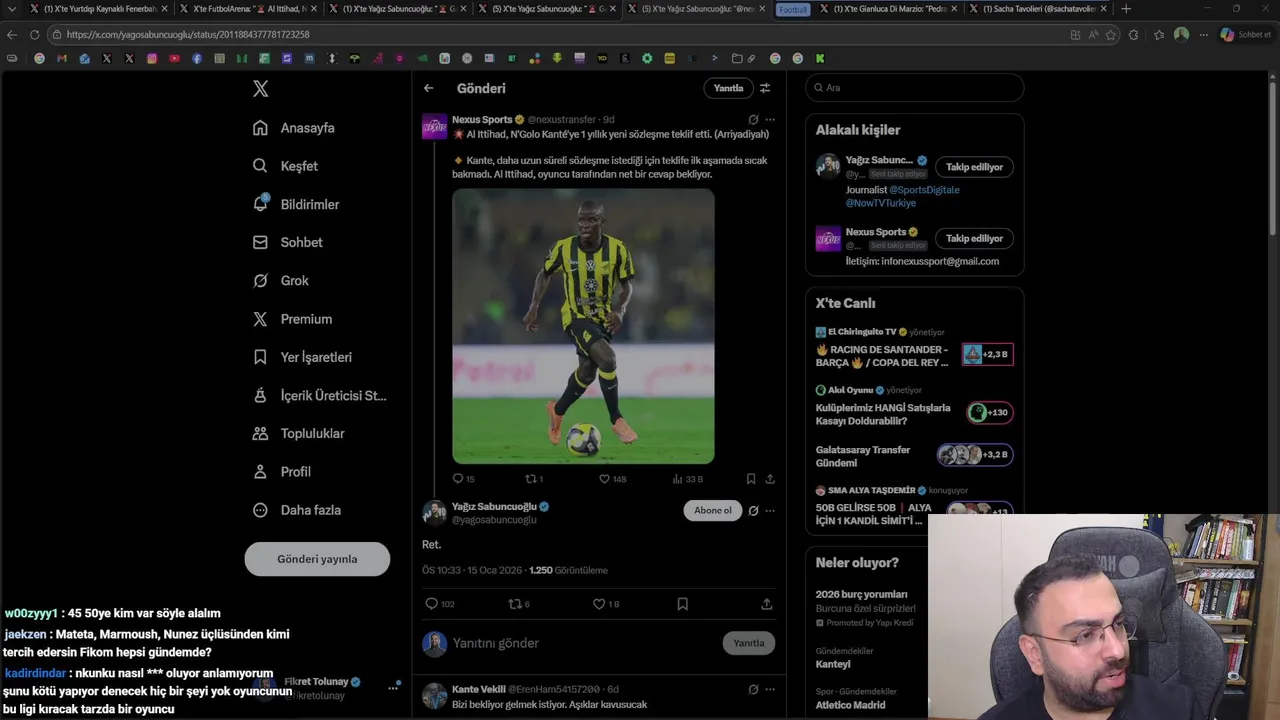
Task: Open @SportsDigitale mention link
Action: coord(924,190)
